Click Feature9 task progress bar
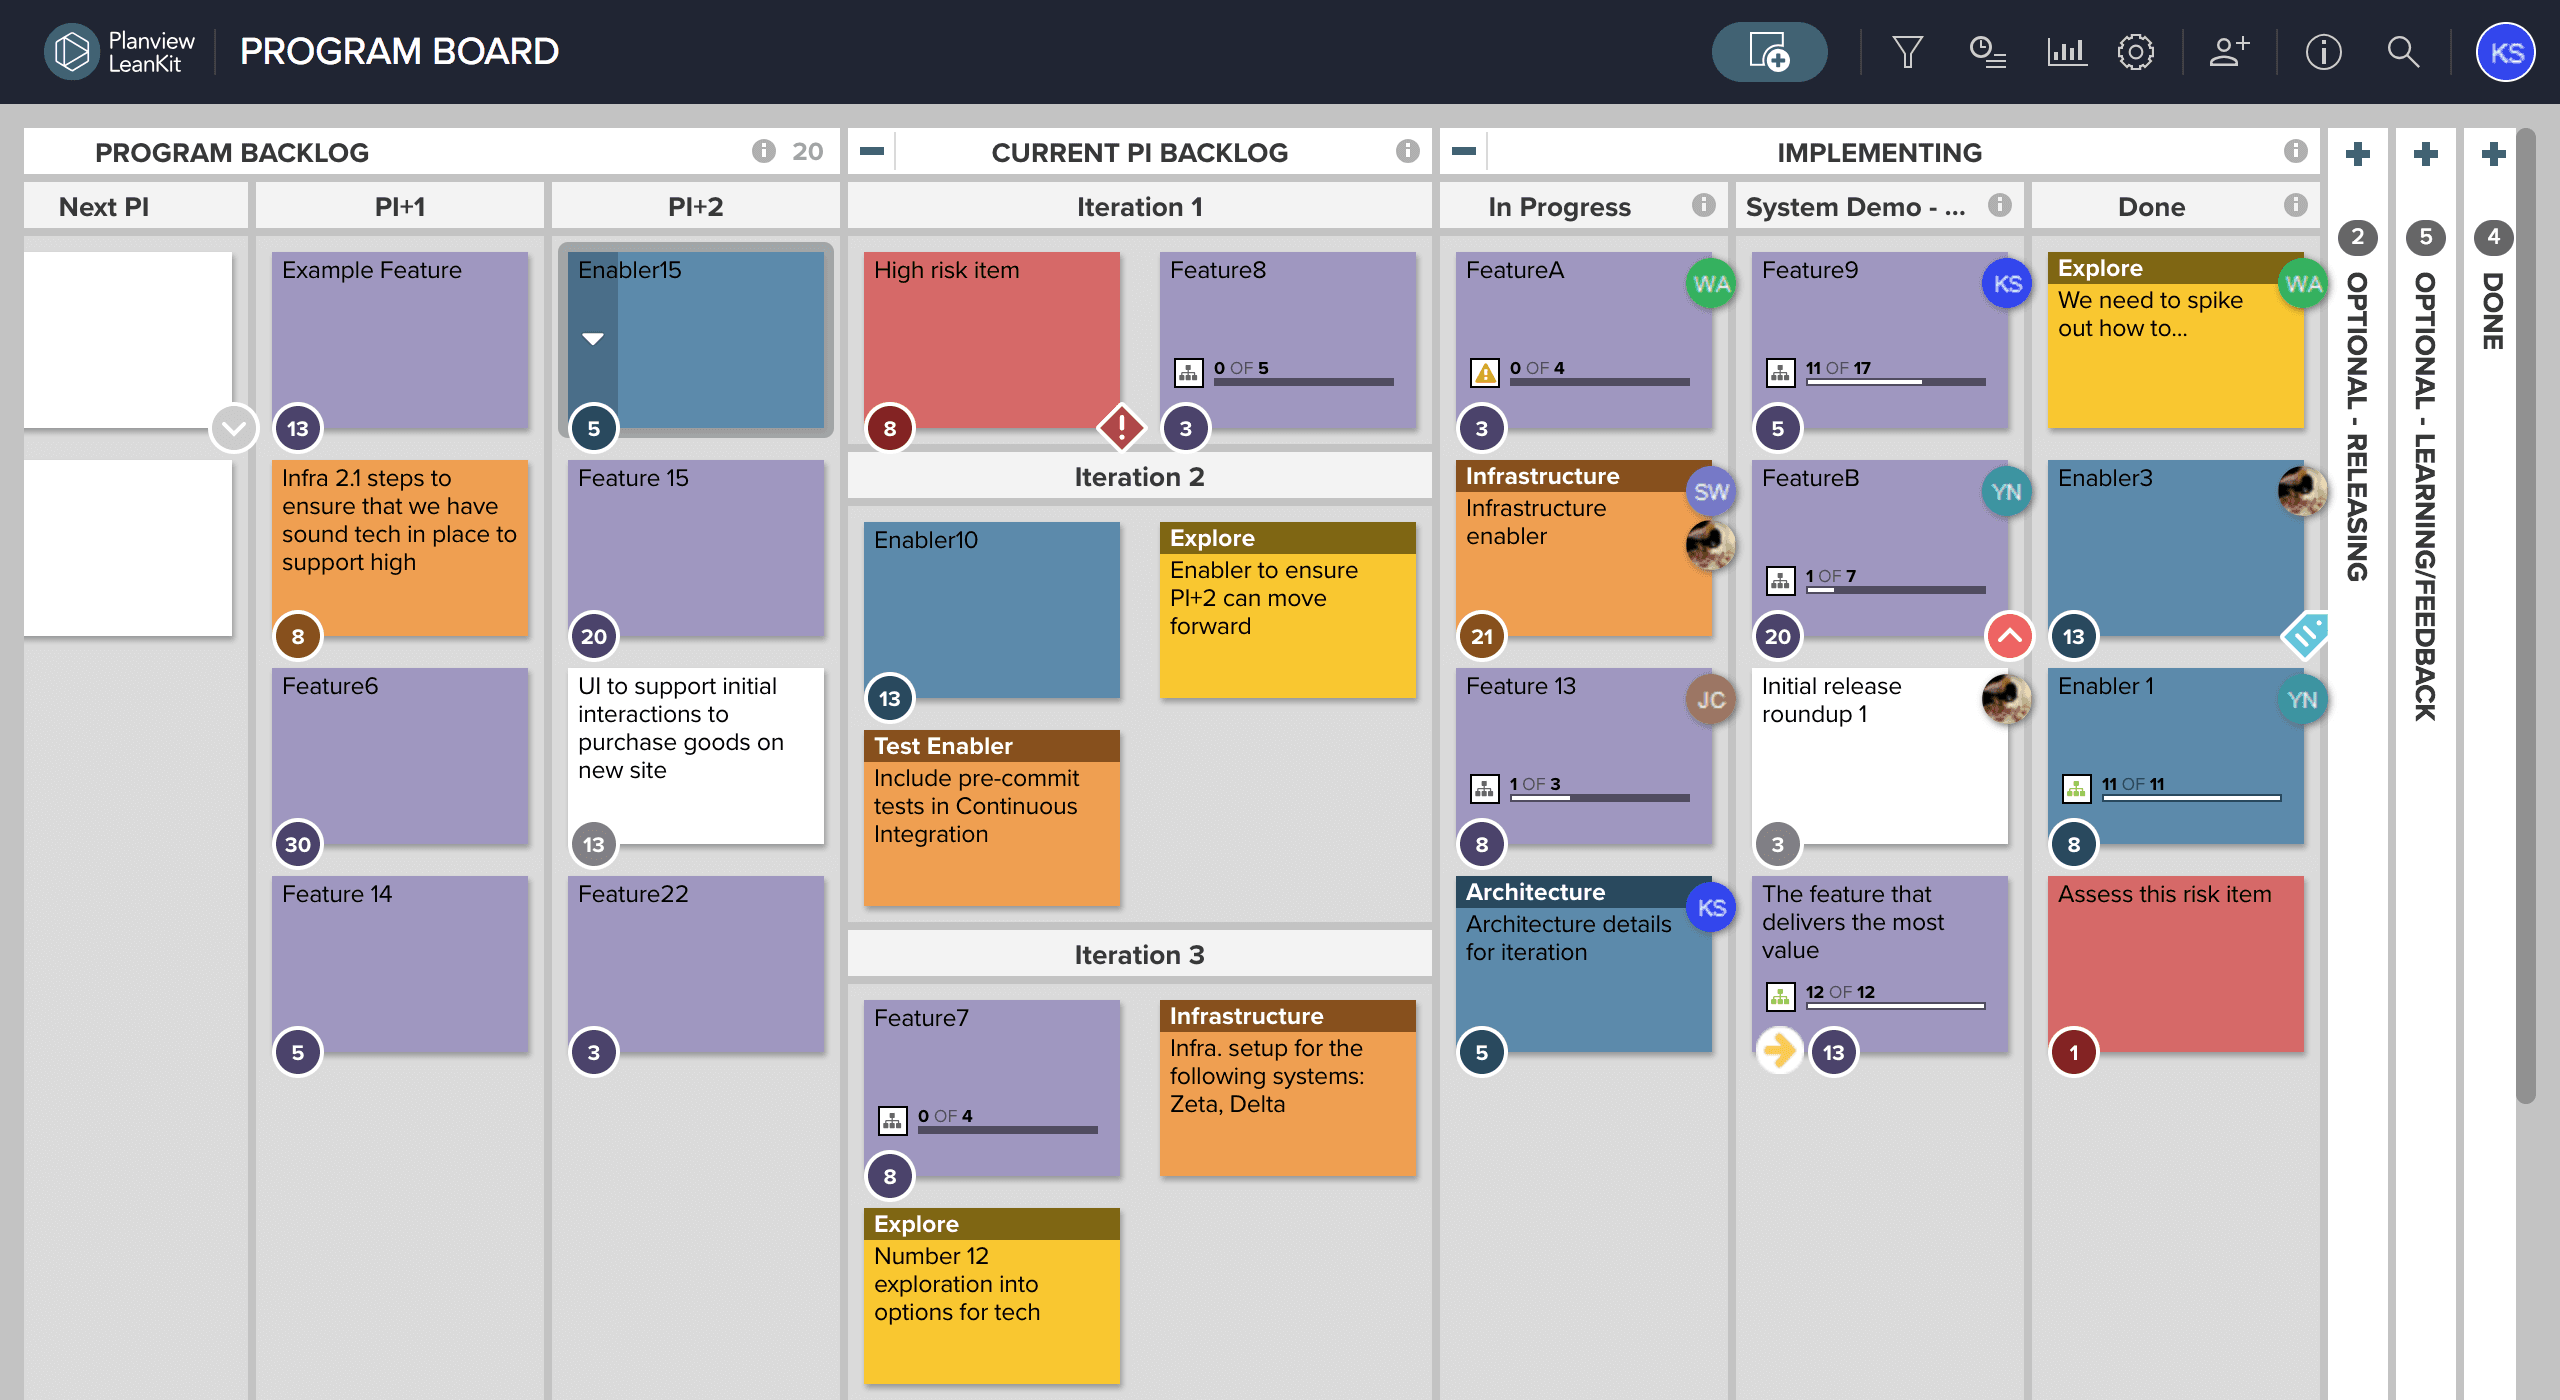The width and height of the screenshot is (2560, 1400). click(1895, 381)
